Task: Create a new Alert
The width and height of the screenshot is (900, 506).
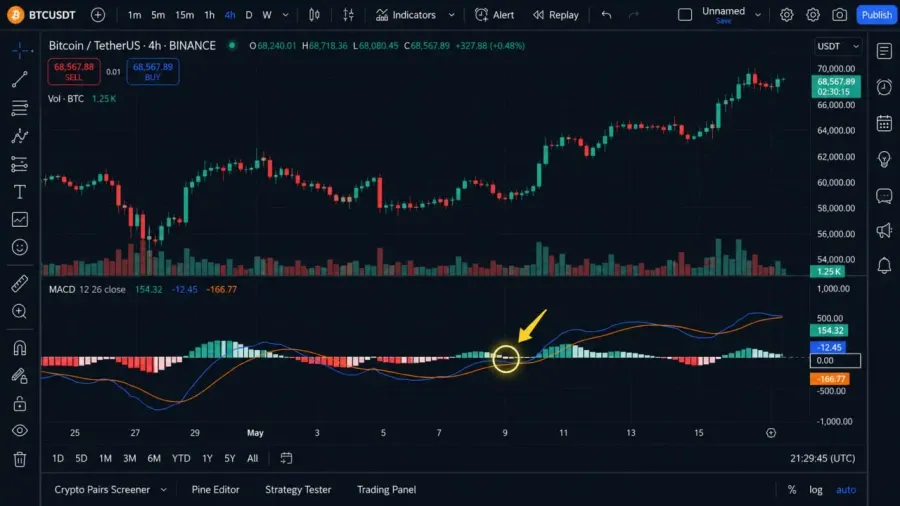Action: click(495, 15)
